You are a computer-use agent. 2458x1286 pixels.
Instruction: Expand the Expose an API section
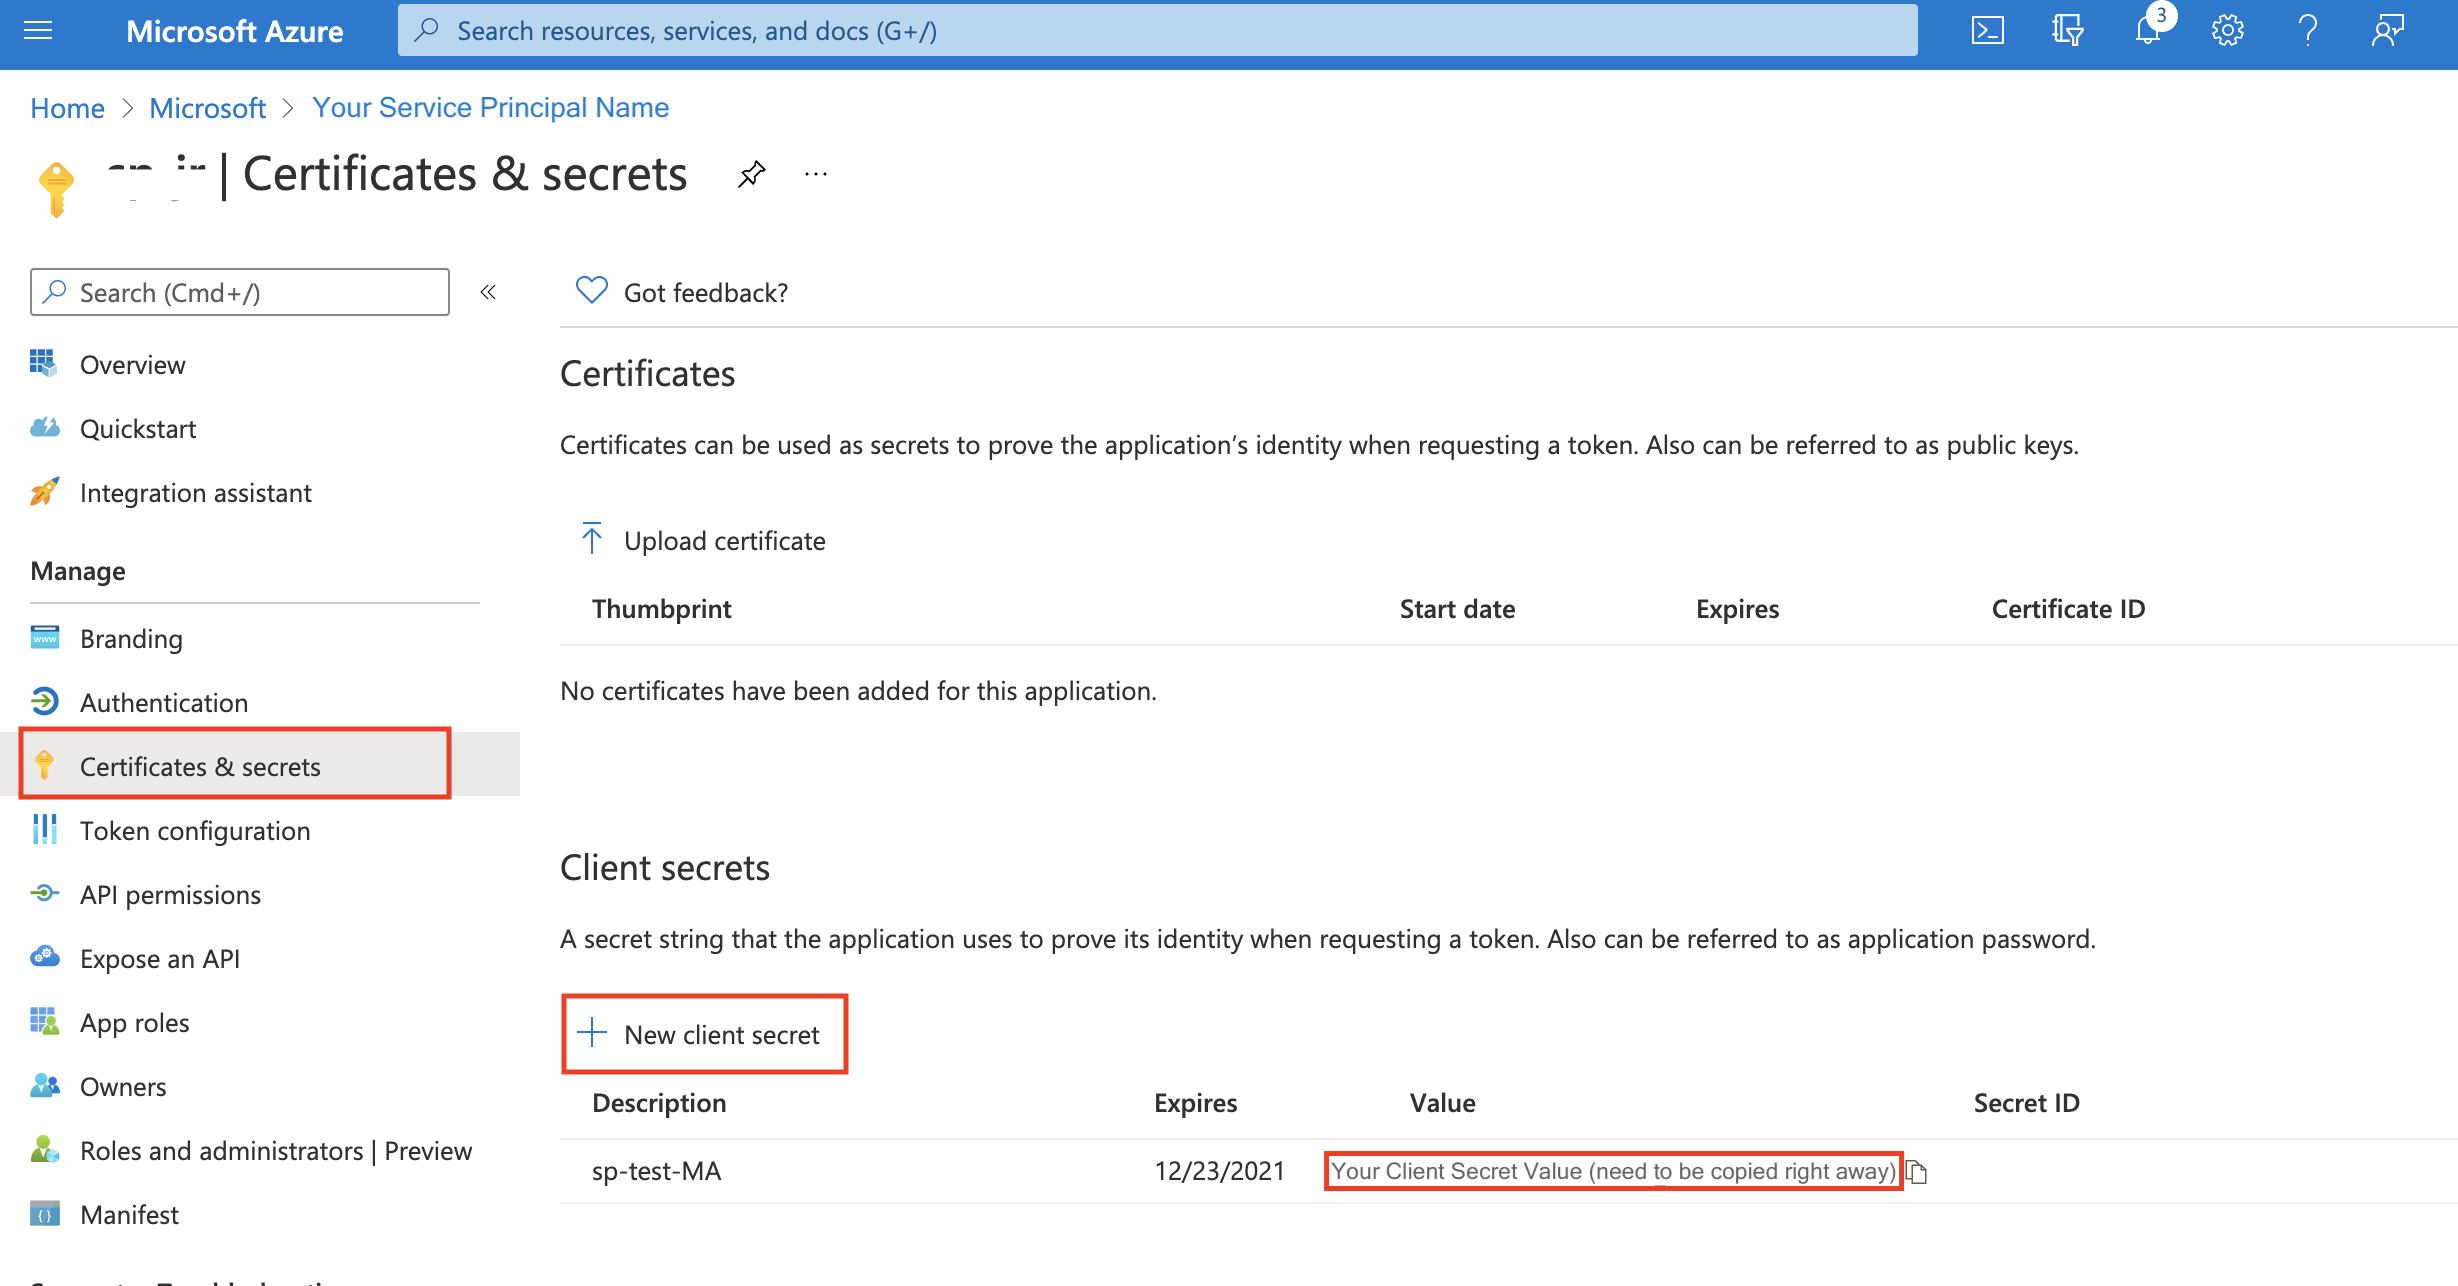click(158, 956)
